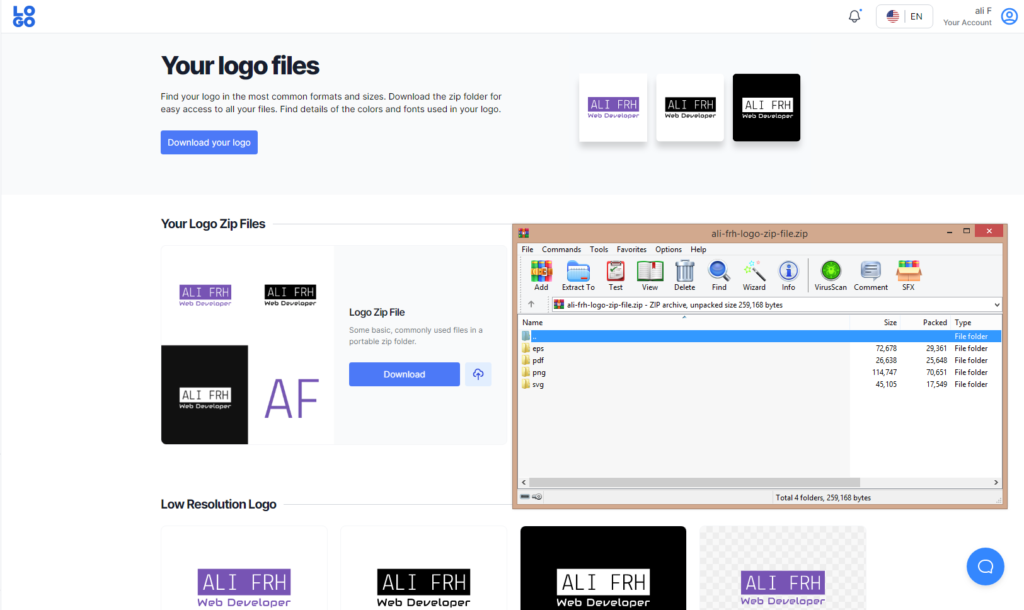
Task: Click the Download your logo button
Action: 209,142
